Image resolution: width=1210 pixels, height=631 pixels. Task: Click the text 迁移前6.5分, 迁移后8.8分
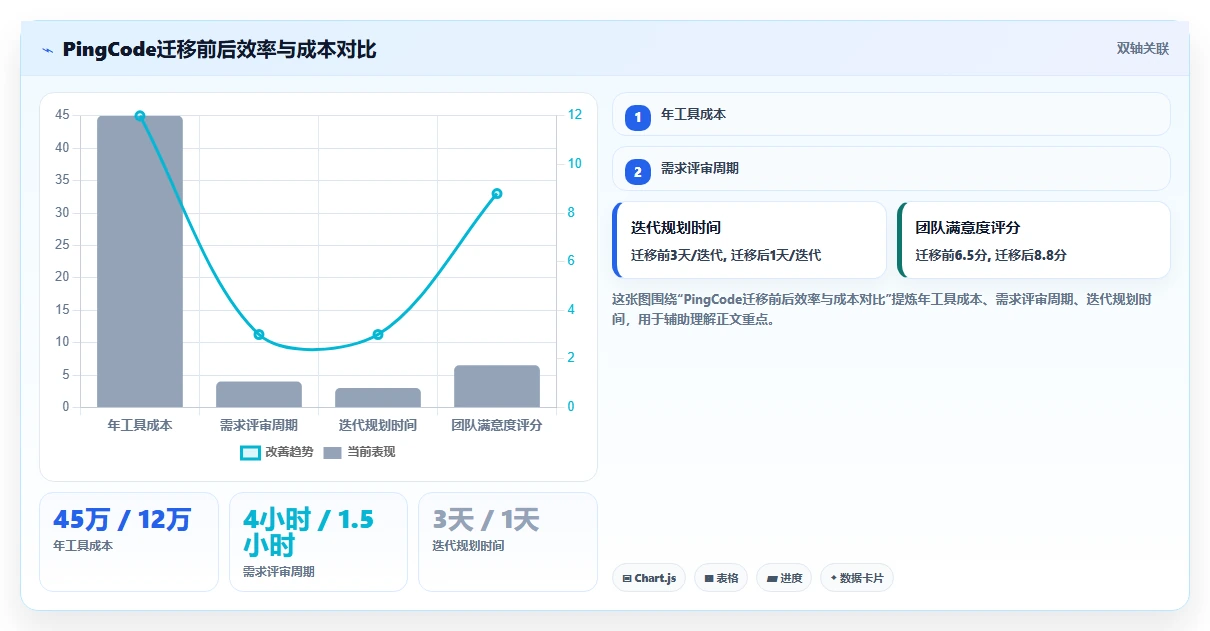[x=991, y=255]
